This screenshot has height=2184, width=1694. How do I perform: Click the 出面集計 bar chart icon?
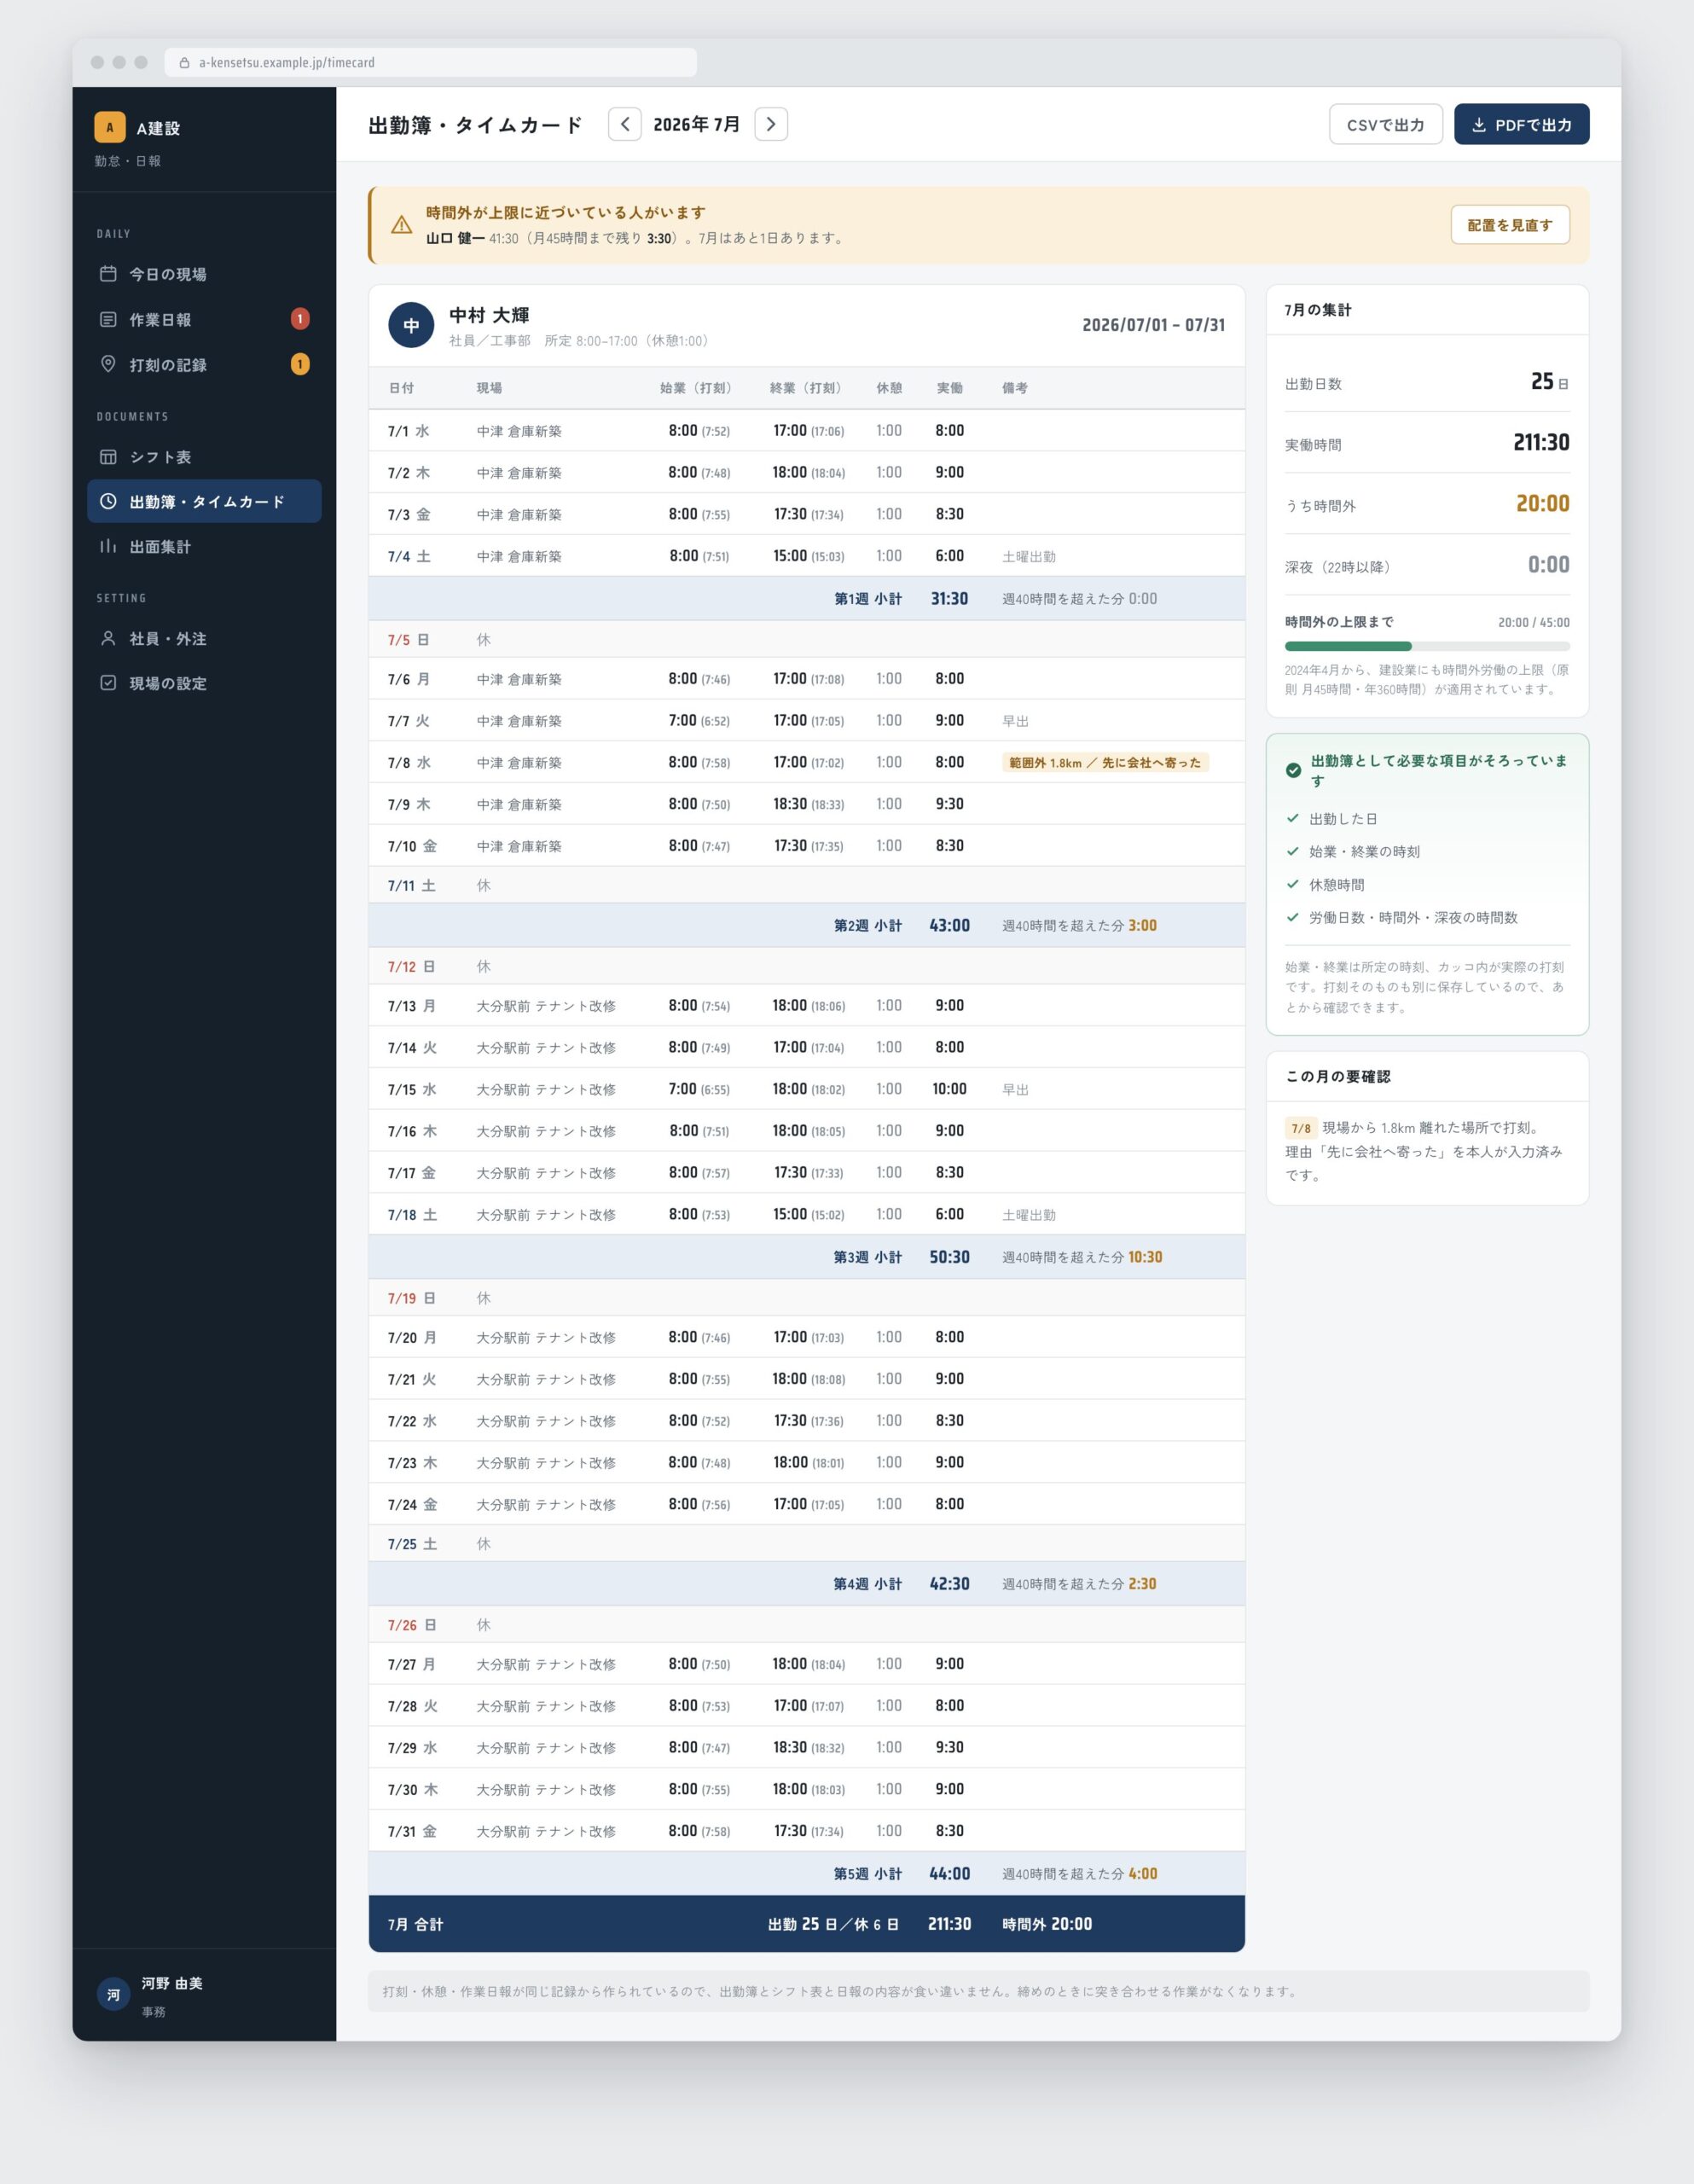(108, 546)
